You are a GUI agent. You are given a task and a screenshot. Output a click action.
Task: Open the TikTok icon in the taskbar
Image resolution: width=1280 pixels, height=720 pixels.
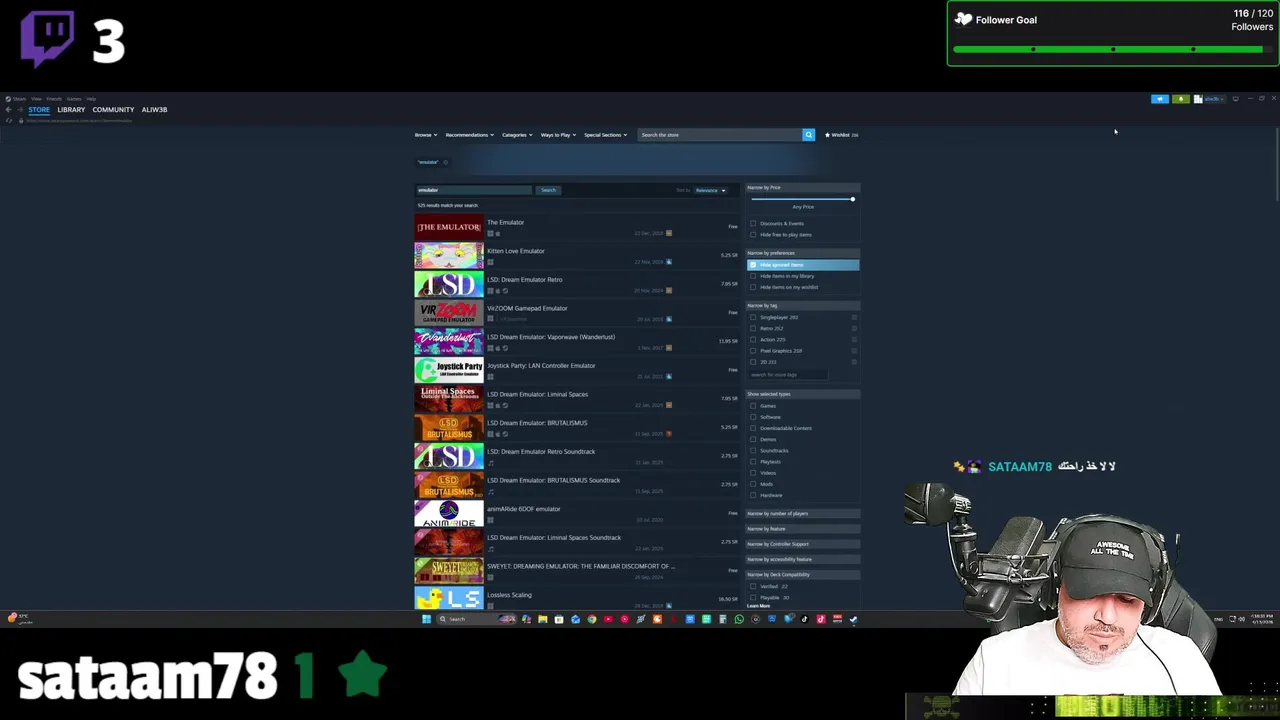coord(804,619)
